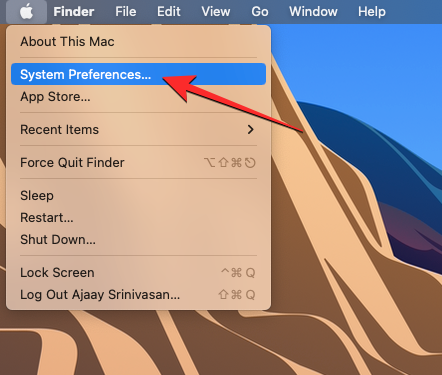Put the Mac to Sleep
This screenshot has width=442, height=375.
[x=138, y=195]
